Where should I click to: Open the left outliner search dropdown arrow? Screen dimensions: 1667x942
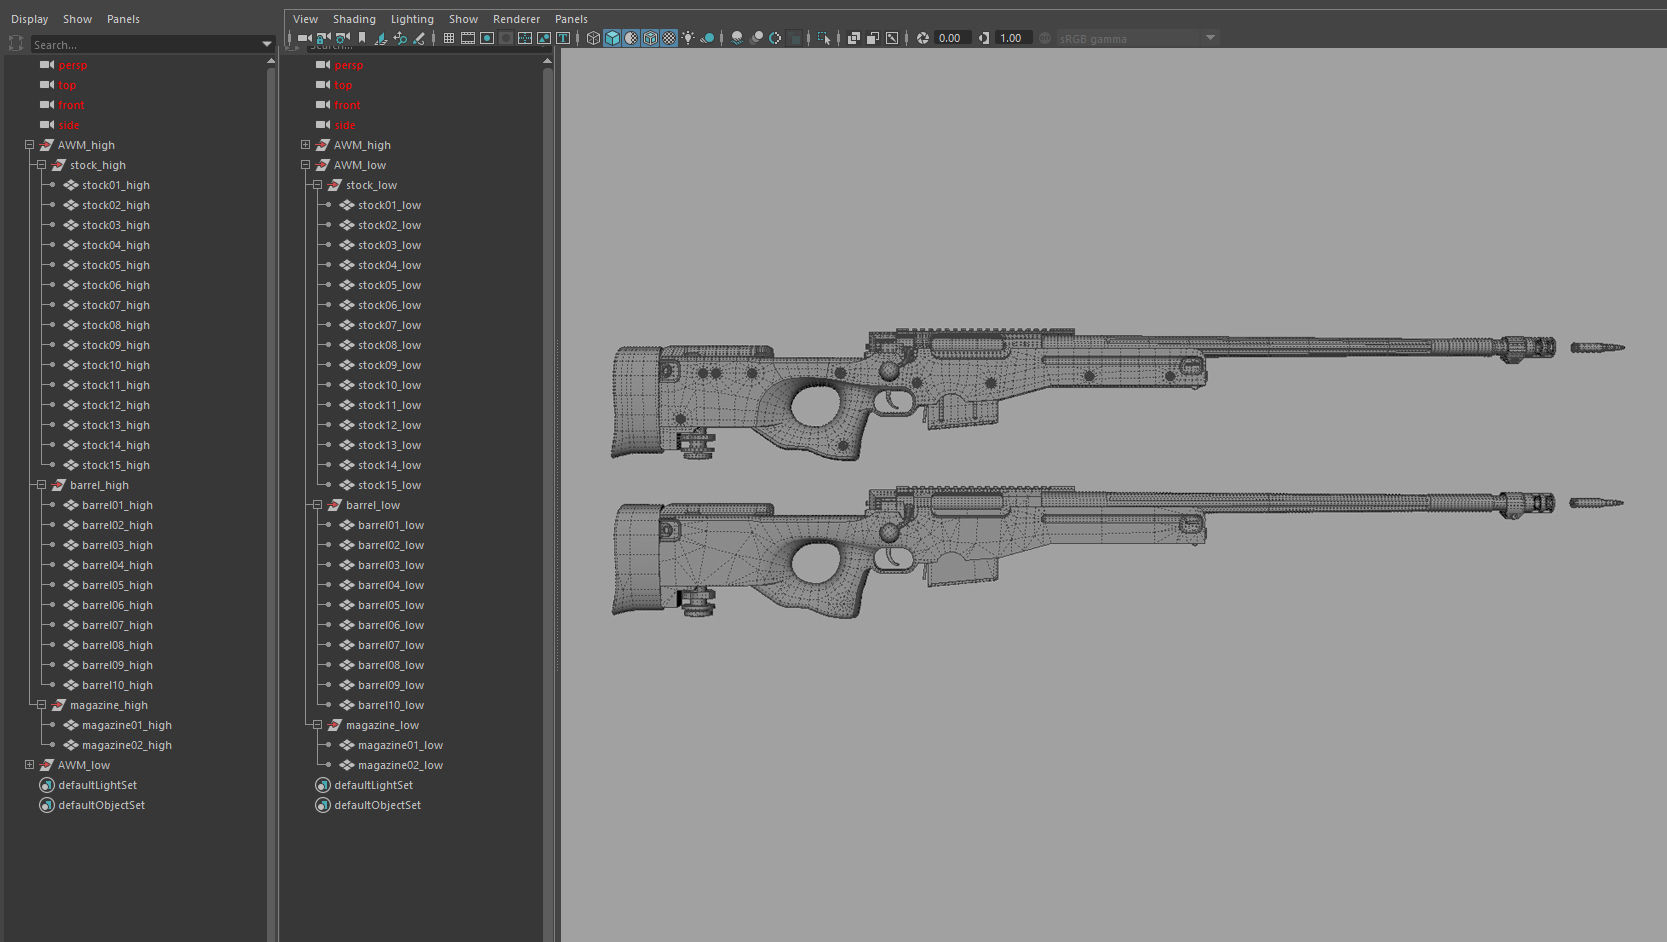click(267, 45)
